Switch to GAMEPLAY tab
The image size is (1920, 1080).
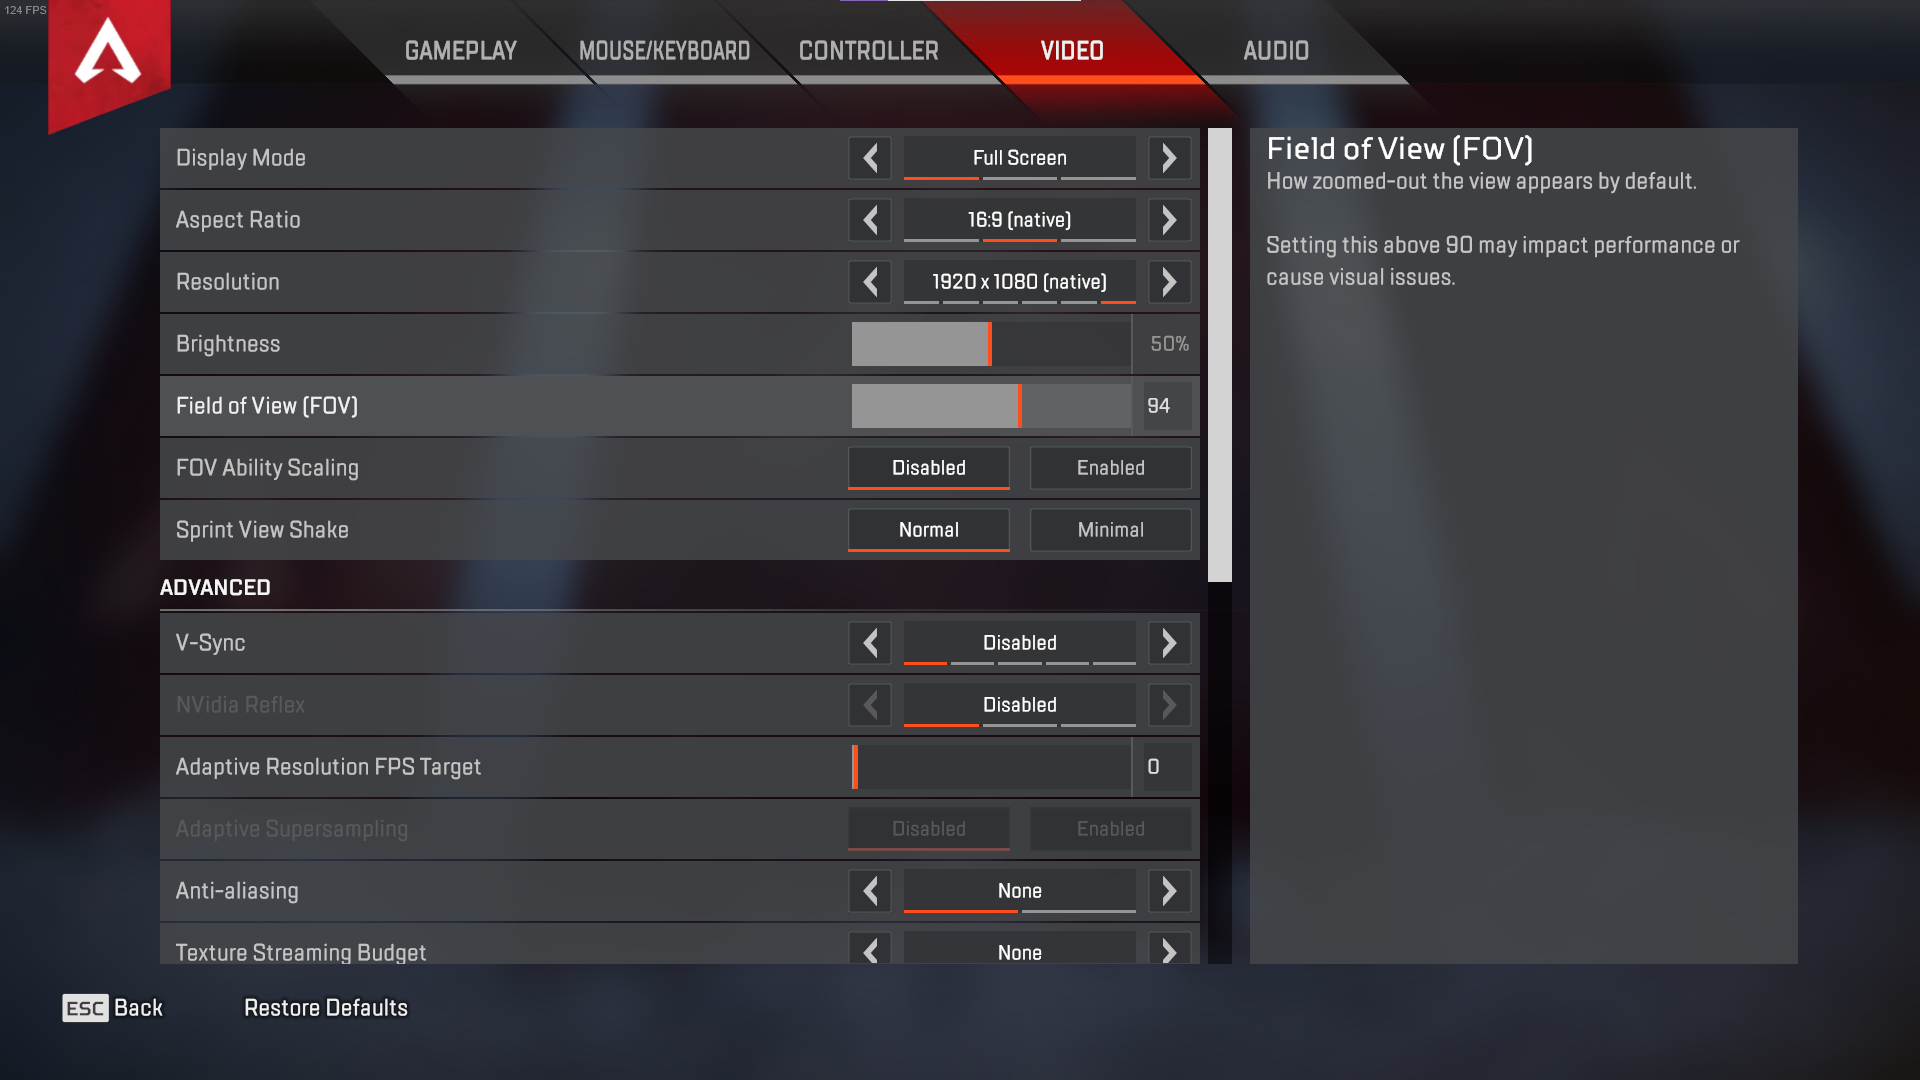pyautogui.click(x=462, y=51)
